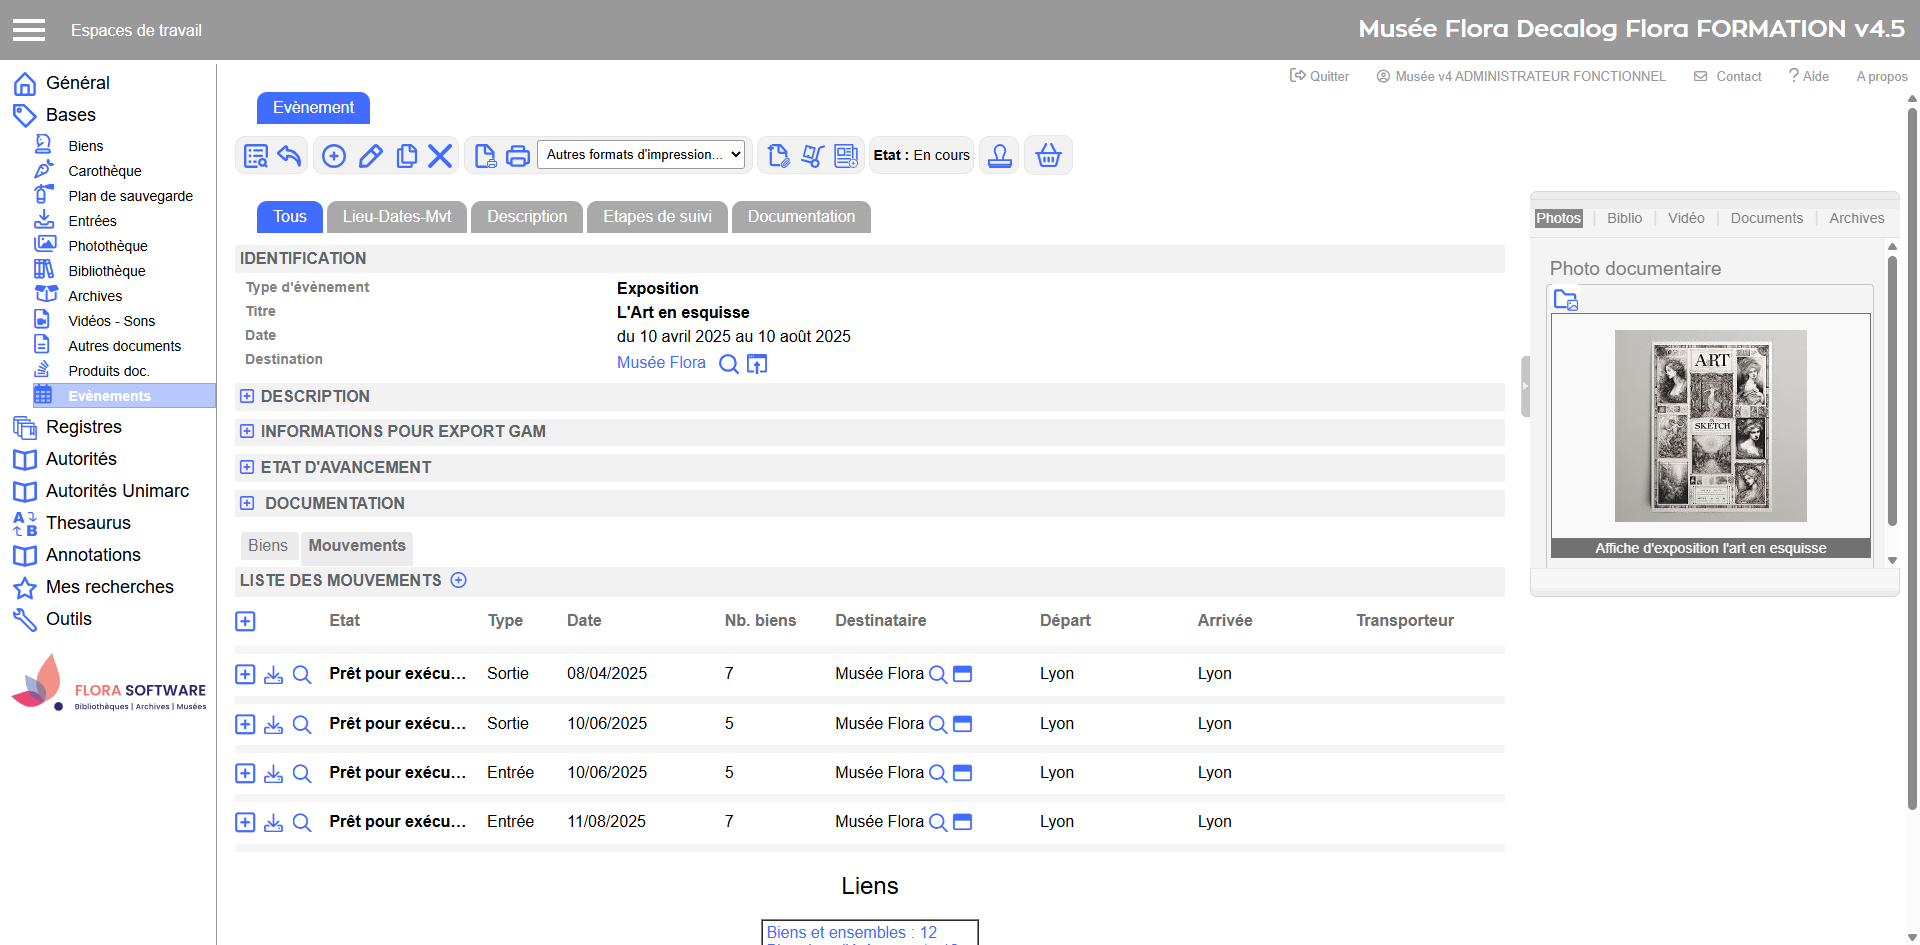Select the Biens tab above the movements list

[268, 546]
